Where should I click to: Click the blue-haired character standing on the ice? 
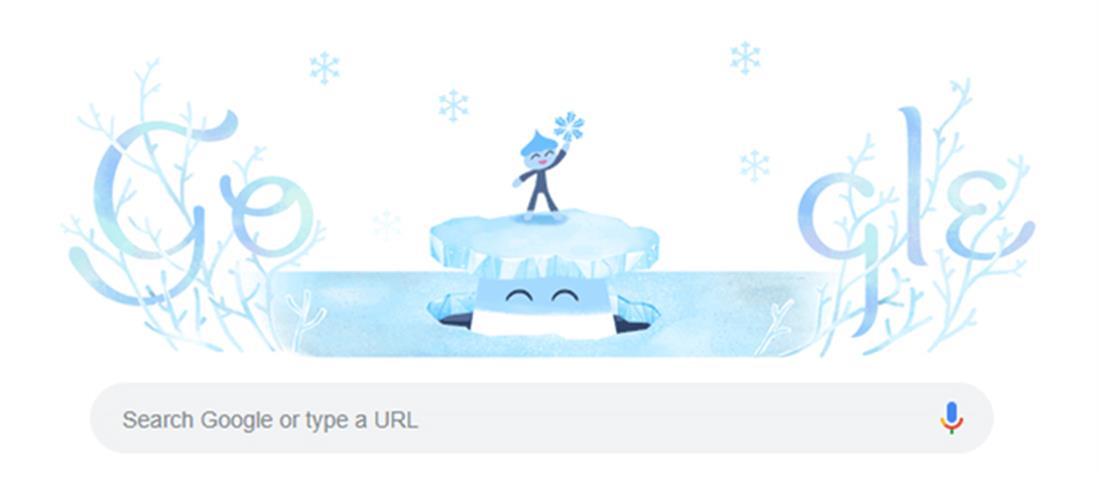pyautogui.click(x=540, y=174)
